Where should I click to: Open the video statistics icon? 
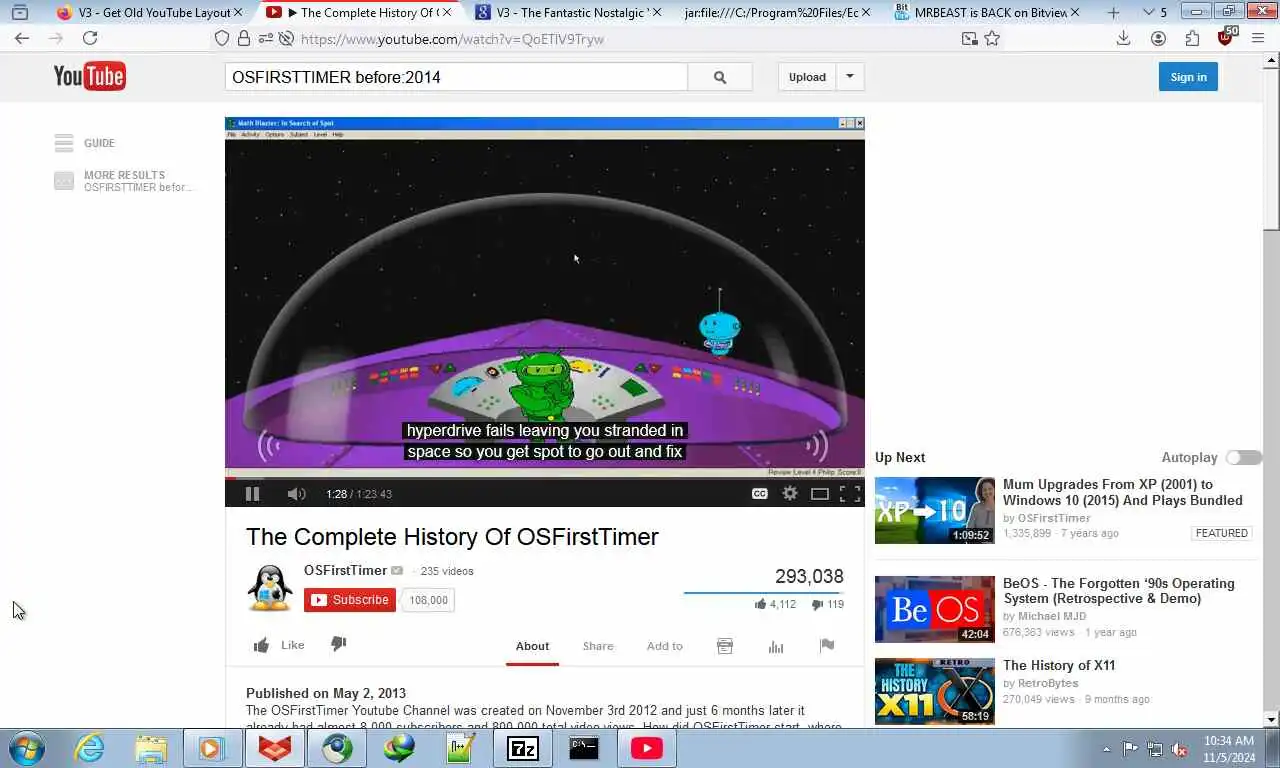click(776, 646)
